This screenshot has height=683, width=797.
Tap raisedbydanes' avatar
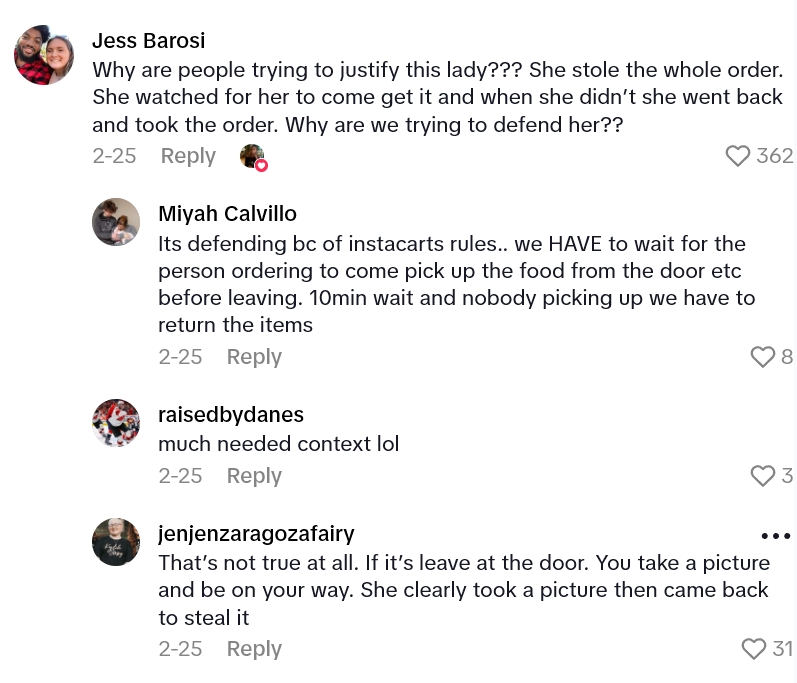pyautogui.click(x=116, y=423)
